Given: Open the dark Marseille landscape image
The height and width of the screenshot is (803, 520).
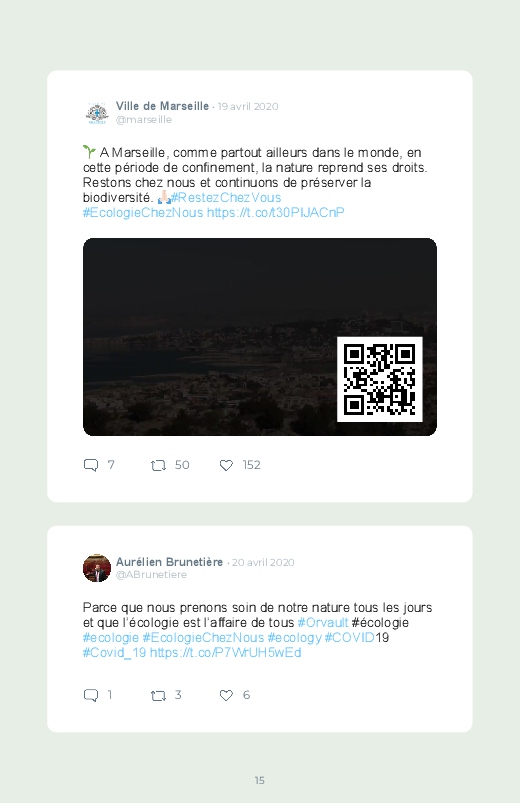Looking at the screenshot, I should tap(260, 337).
